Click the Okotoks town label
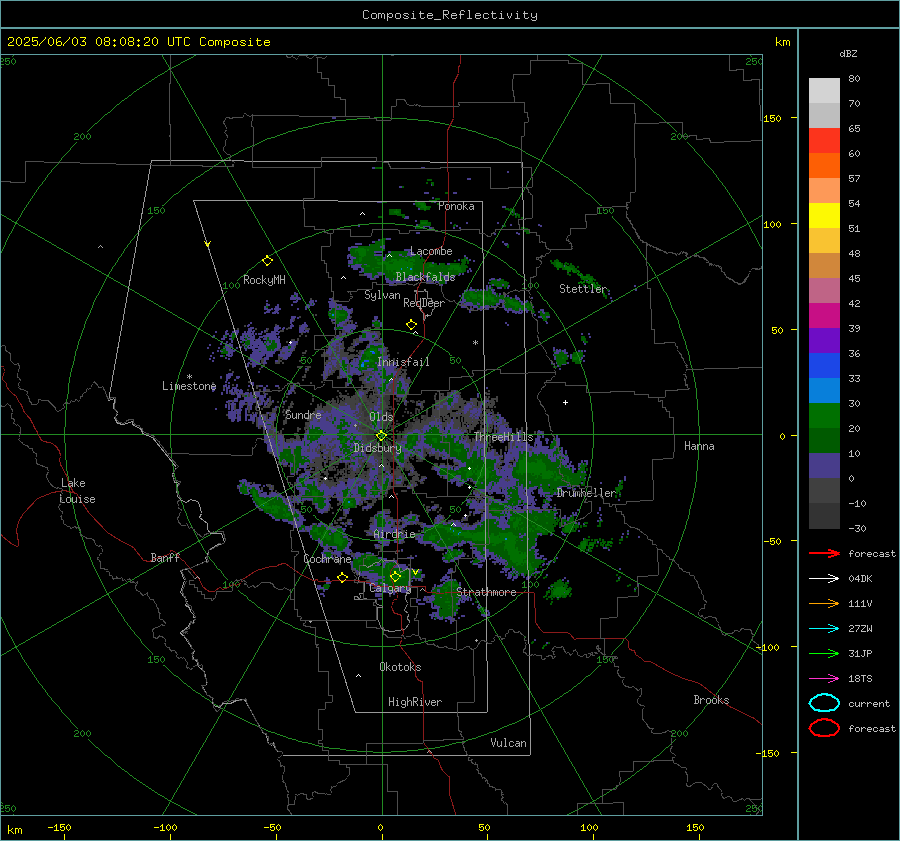This screenshot has height=841, width=900. pyautogui.click(x=400, y=667)
